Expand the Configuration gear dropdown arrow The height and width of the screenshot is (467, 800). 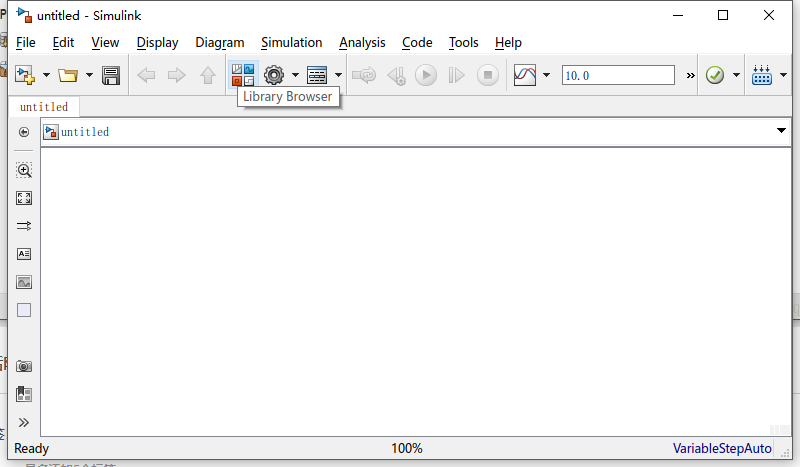tap(295, 75)
